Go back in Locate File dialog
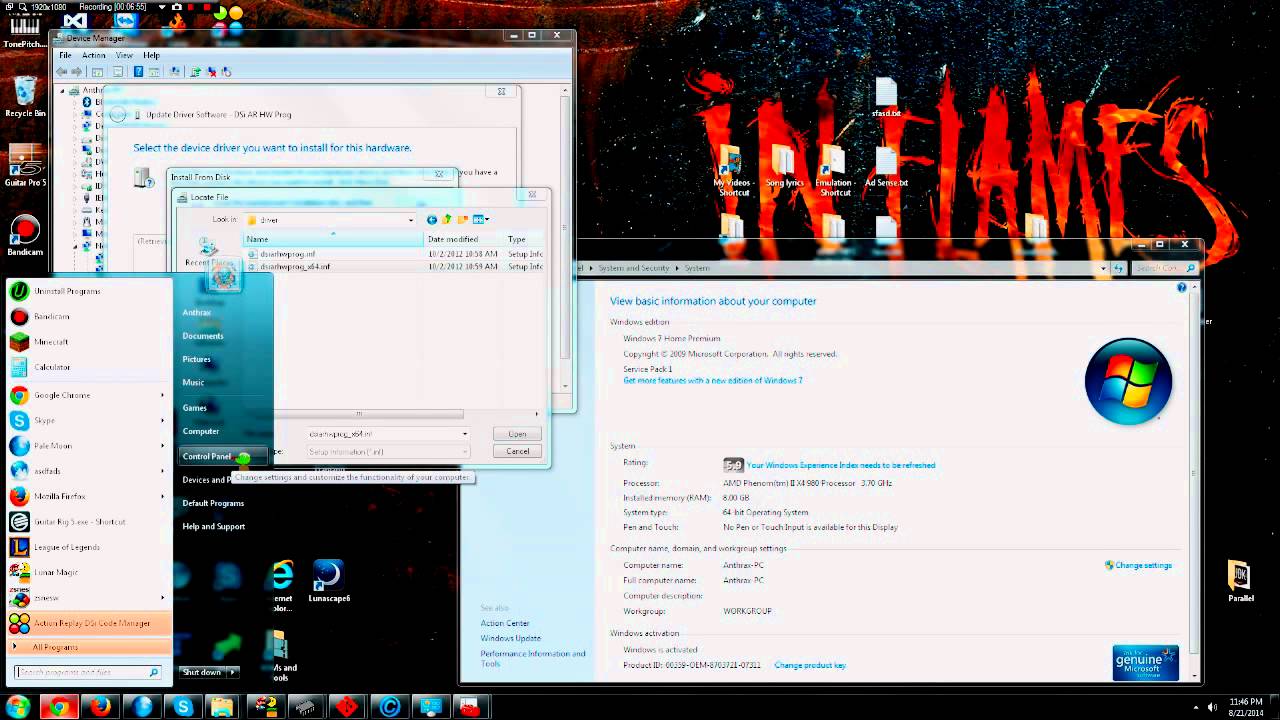Screen dimensions: 1280x720 pyautogui.click(x=432, y=219)
